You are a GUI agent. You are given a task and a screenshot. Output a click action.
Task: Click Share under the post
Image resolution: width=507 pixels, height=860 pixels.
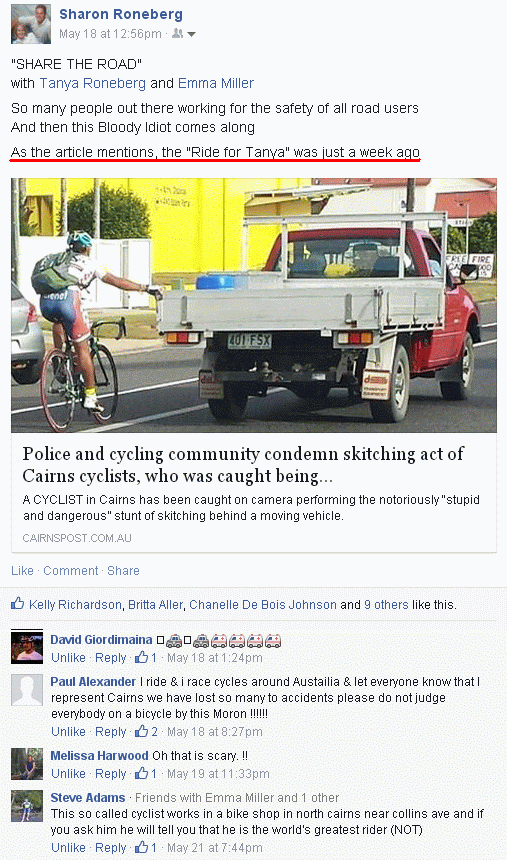[x=123, y=570]
